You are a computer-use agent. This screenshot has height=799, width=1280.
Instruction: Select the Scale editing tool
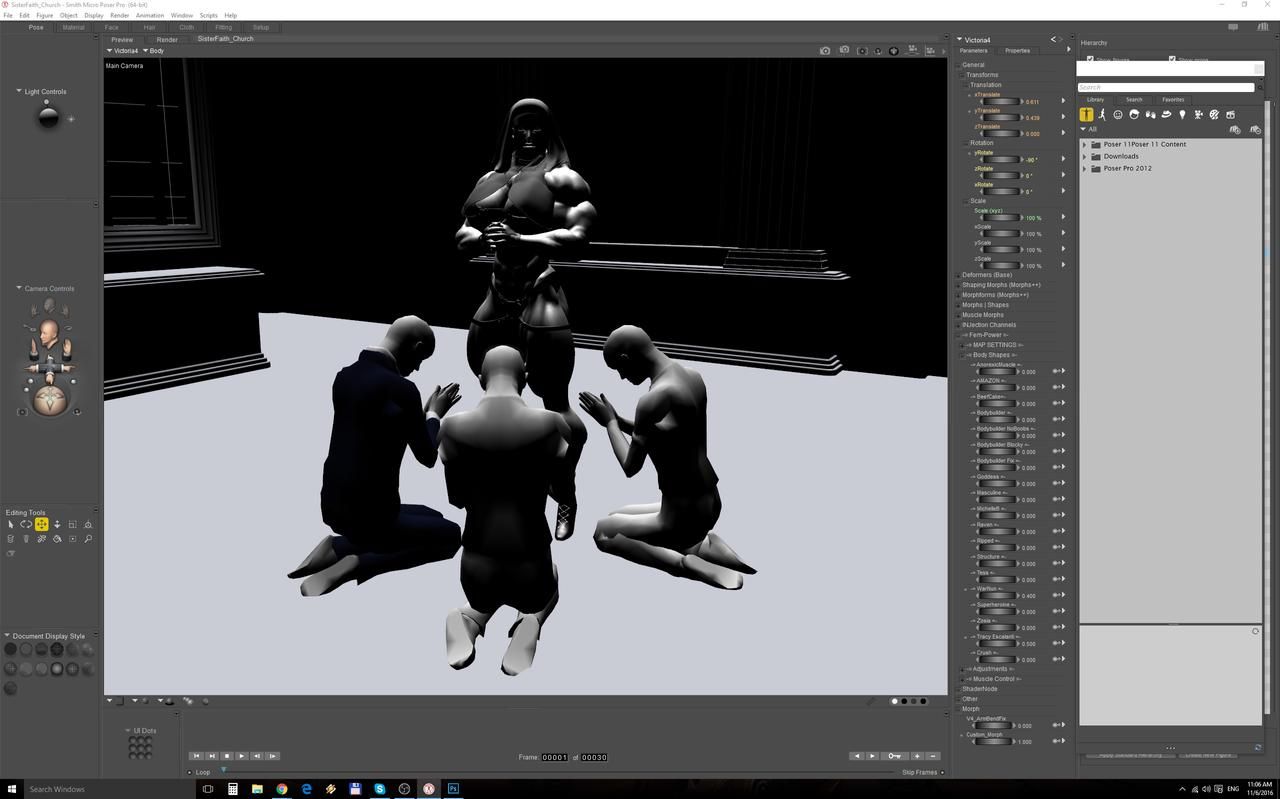tap(72, 524)
